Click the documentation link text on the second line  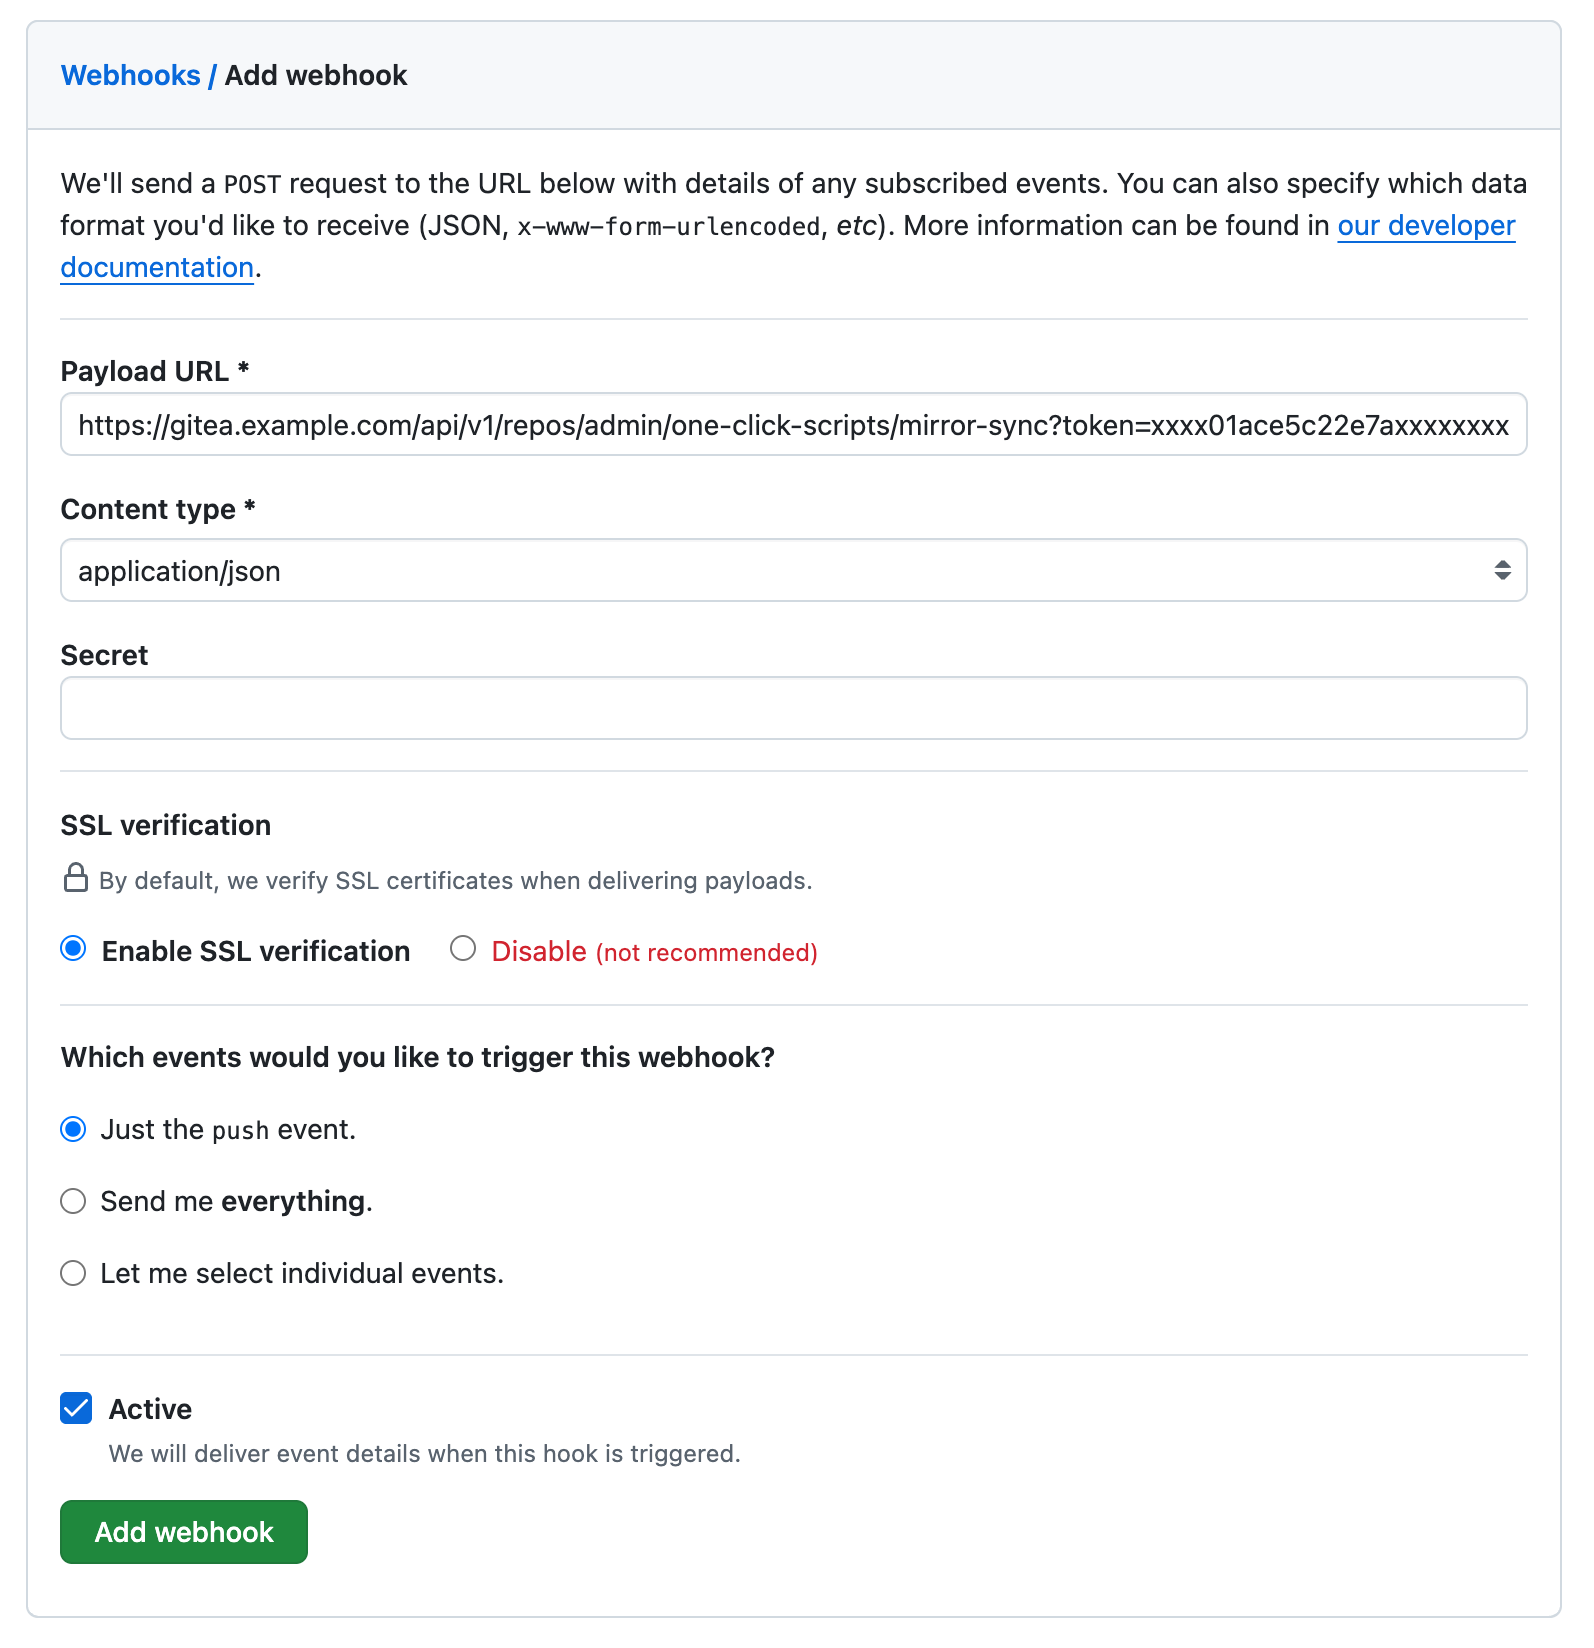[x=157, y=268]
